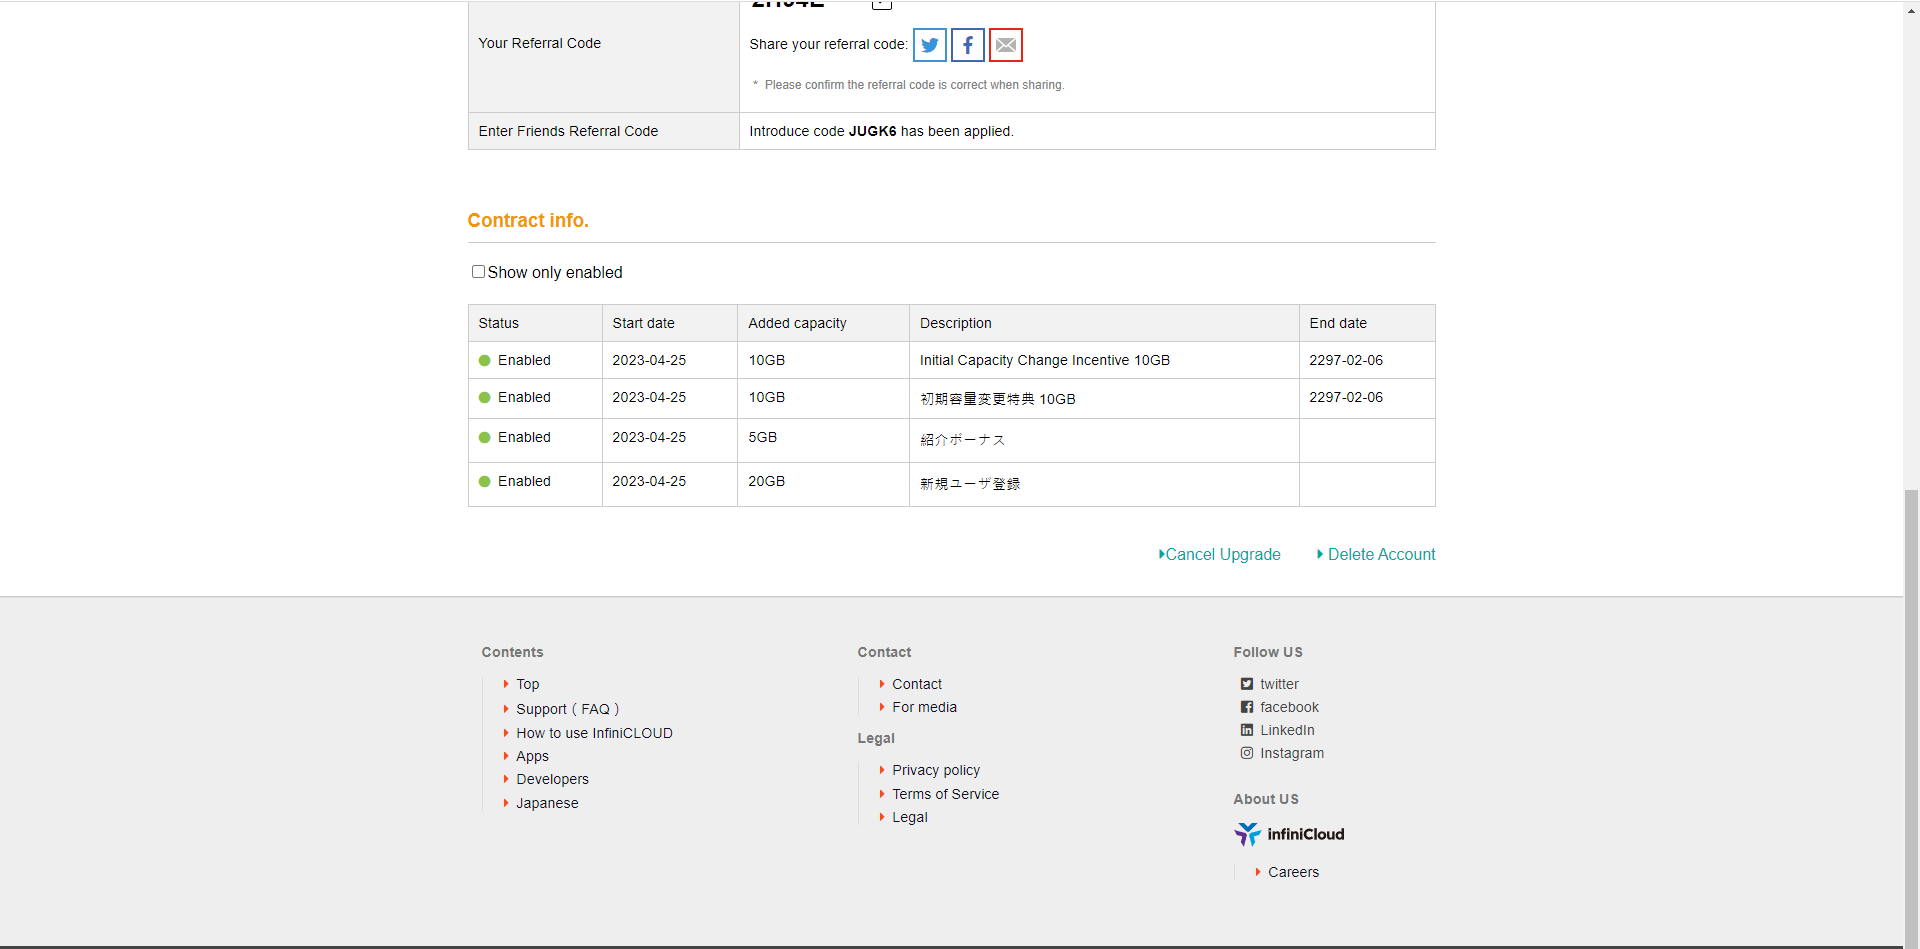Open the Apps page
The height and width of the screenshot is (949, 1920).
[x=532, y=756]
